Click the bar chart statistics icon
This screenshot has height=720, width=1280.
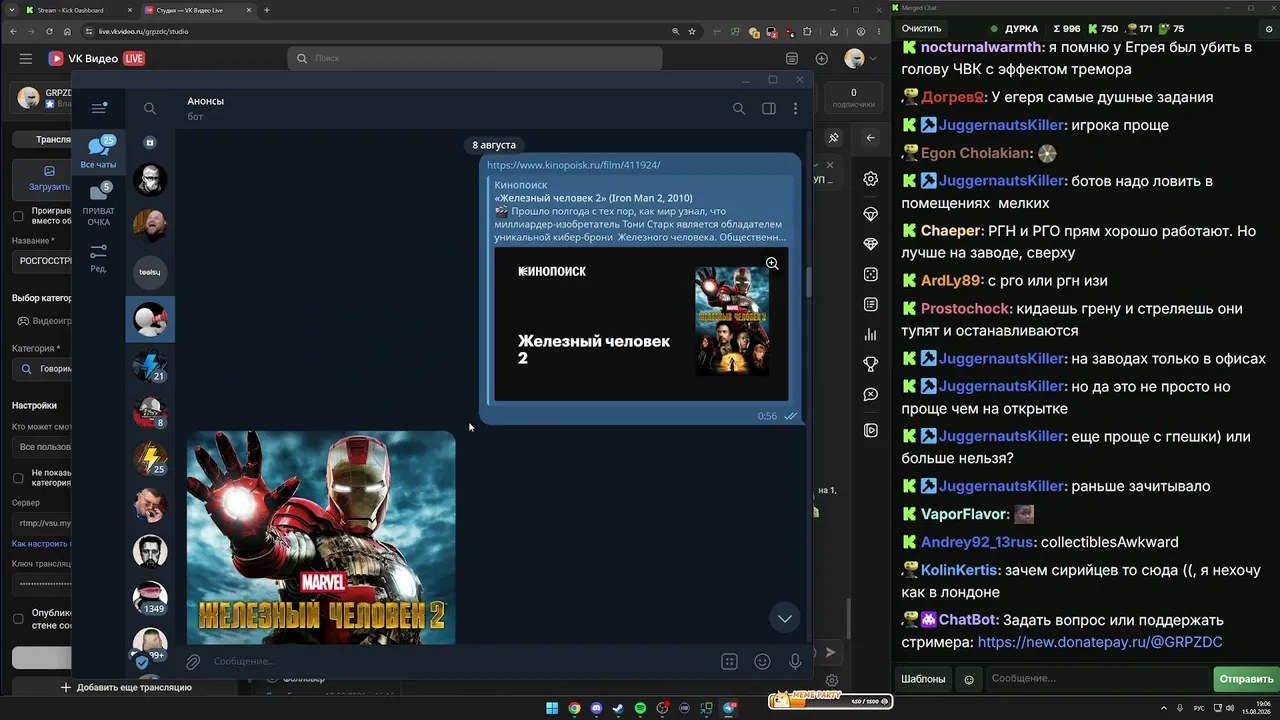[x=871, y=334]
